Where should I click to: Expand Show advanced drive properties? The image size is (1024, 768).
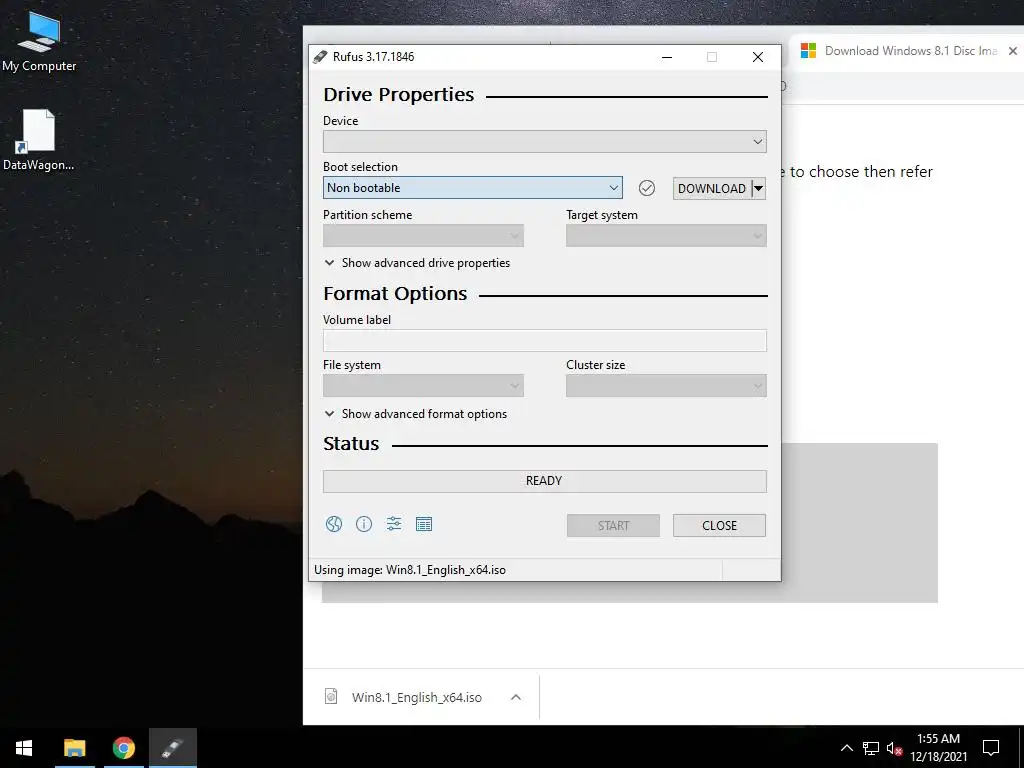(x=417, y=263)
